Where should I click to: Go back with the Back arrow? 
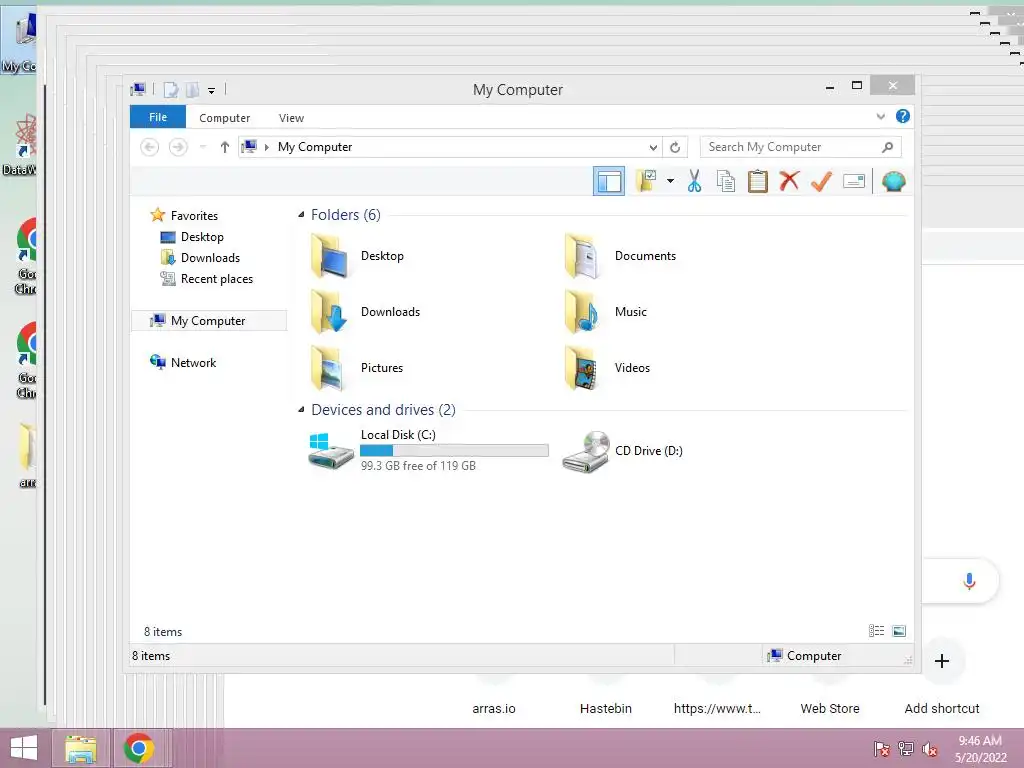(150, 147)
